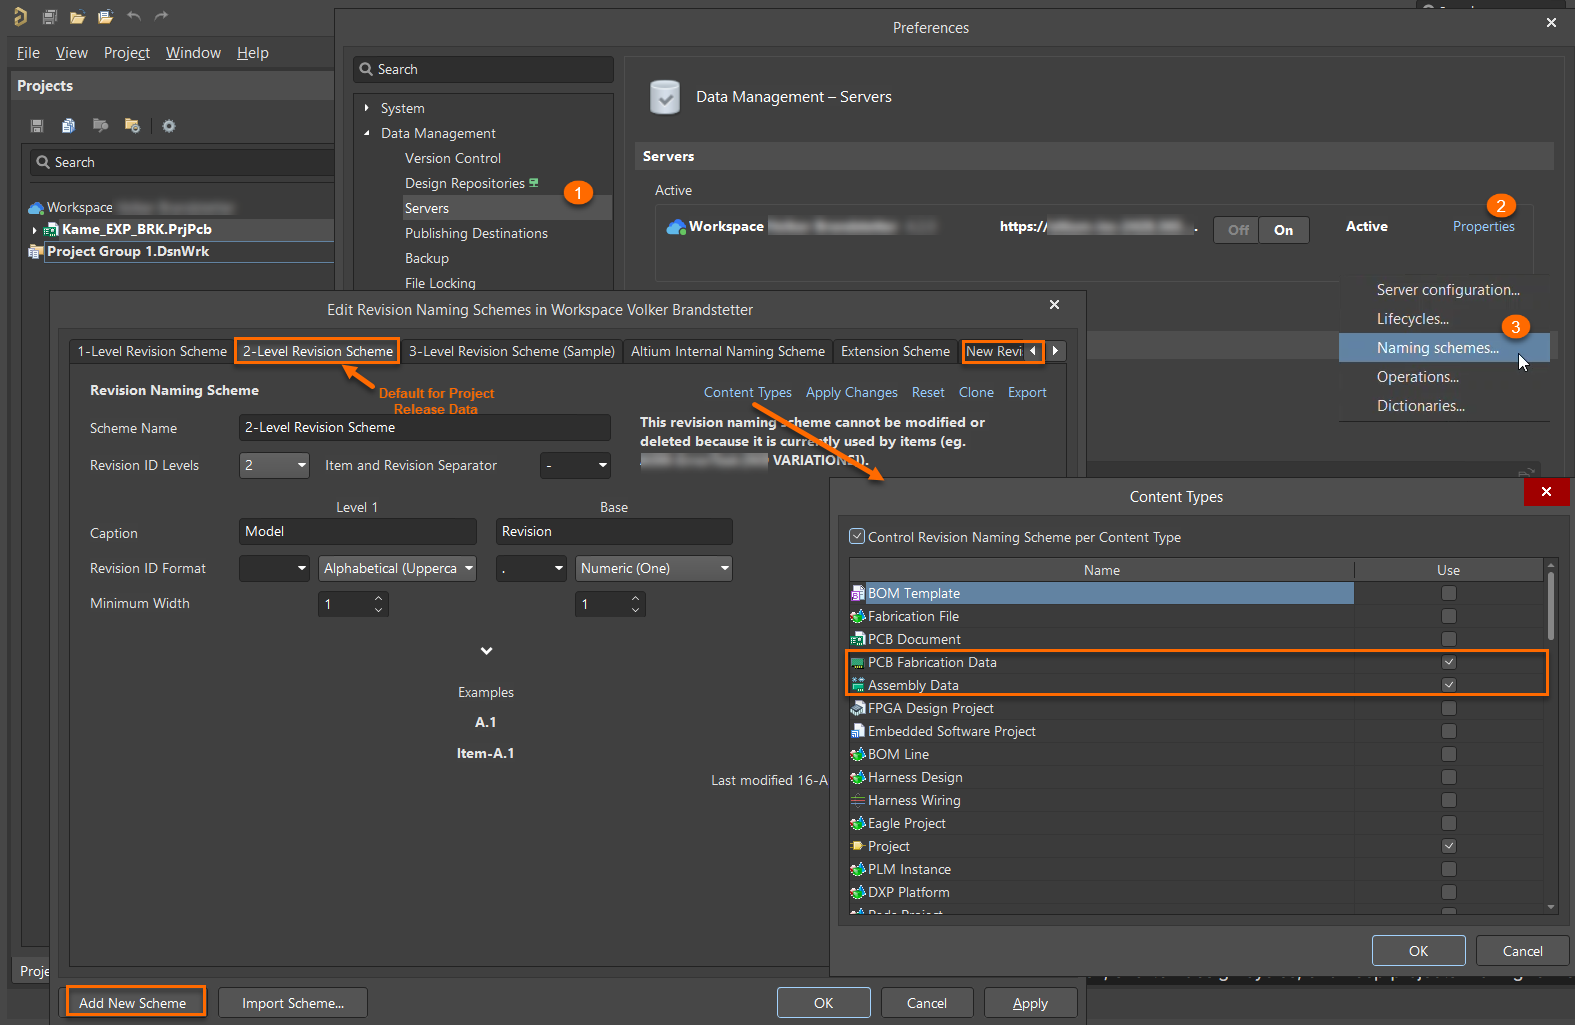Switch to the 3-Level Revision Scheme (Sample) tab
Image resolution: width=1575 pixels, height=1025 pixels.
(511, 351)
